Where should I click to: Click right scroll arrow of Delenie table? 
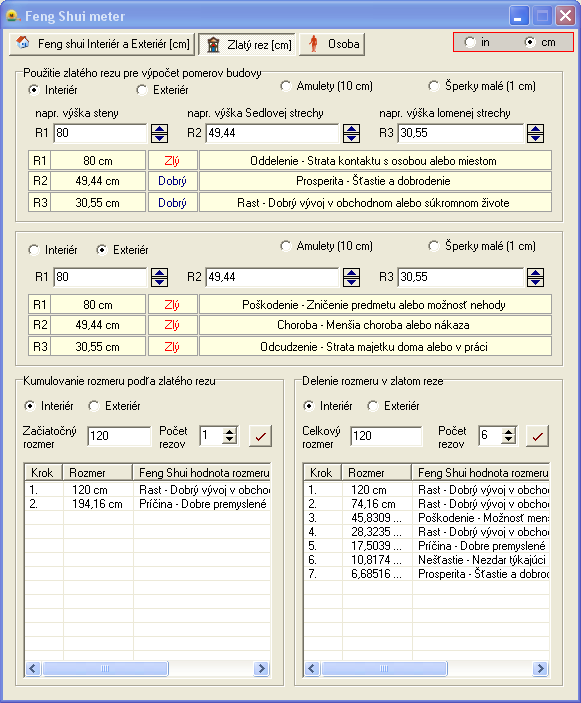tap(541, 668)
